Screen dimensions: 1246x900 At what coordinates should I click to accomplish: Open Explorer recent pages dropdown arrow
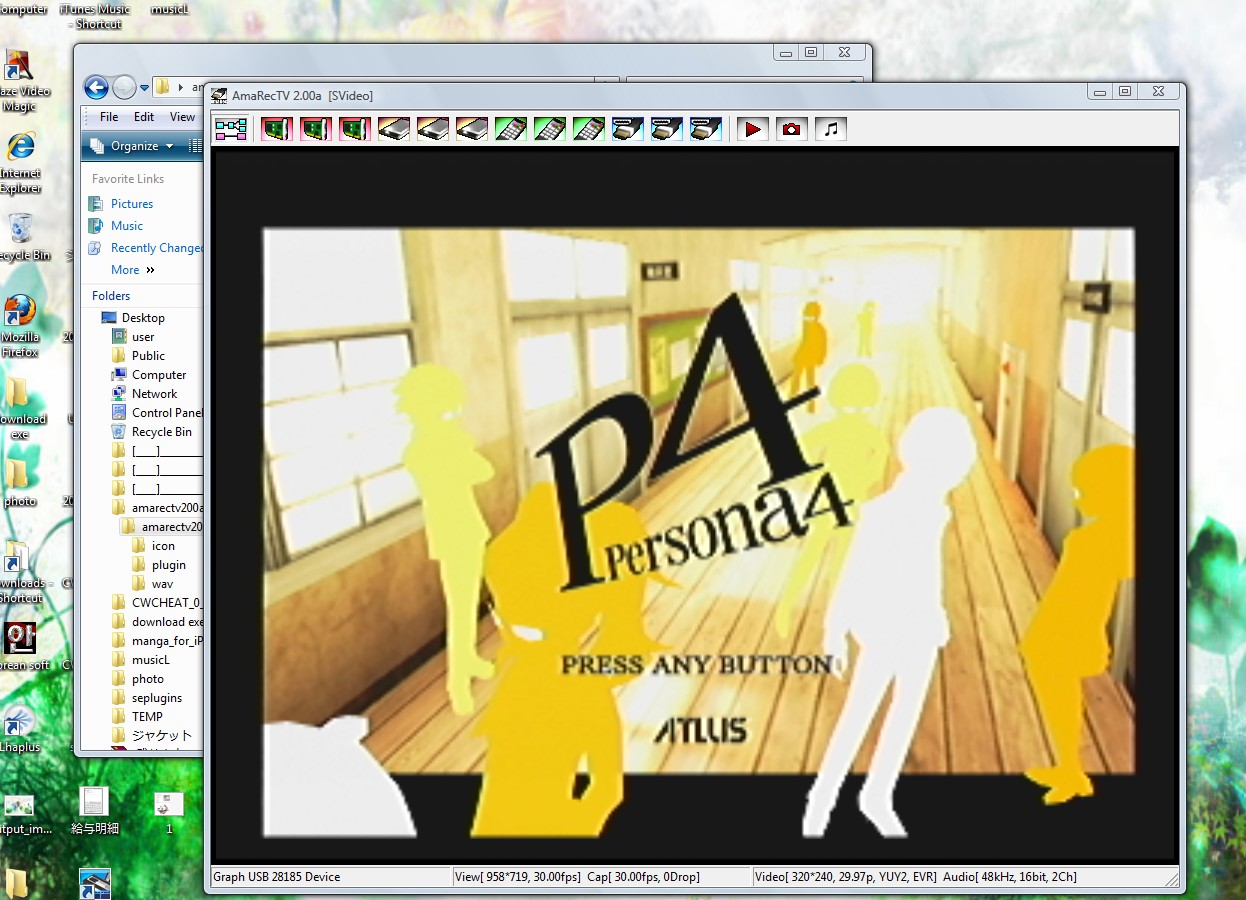pos(144,88)
